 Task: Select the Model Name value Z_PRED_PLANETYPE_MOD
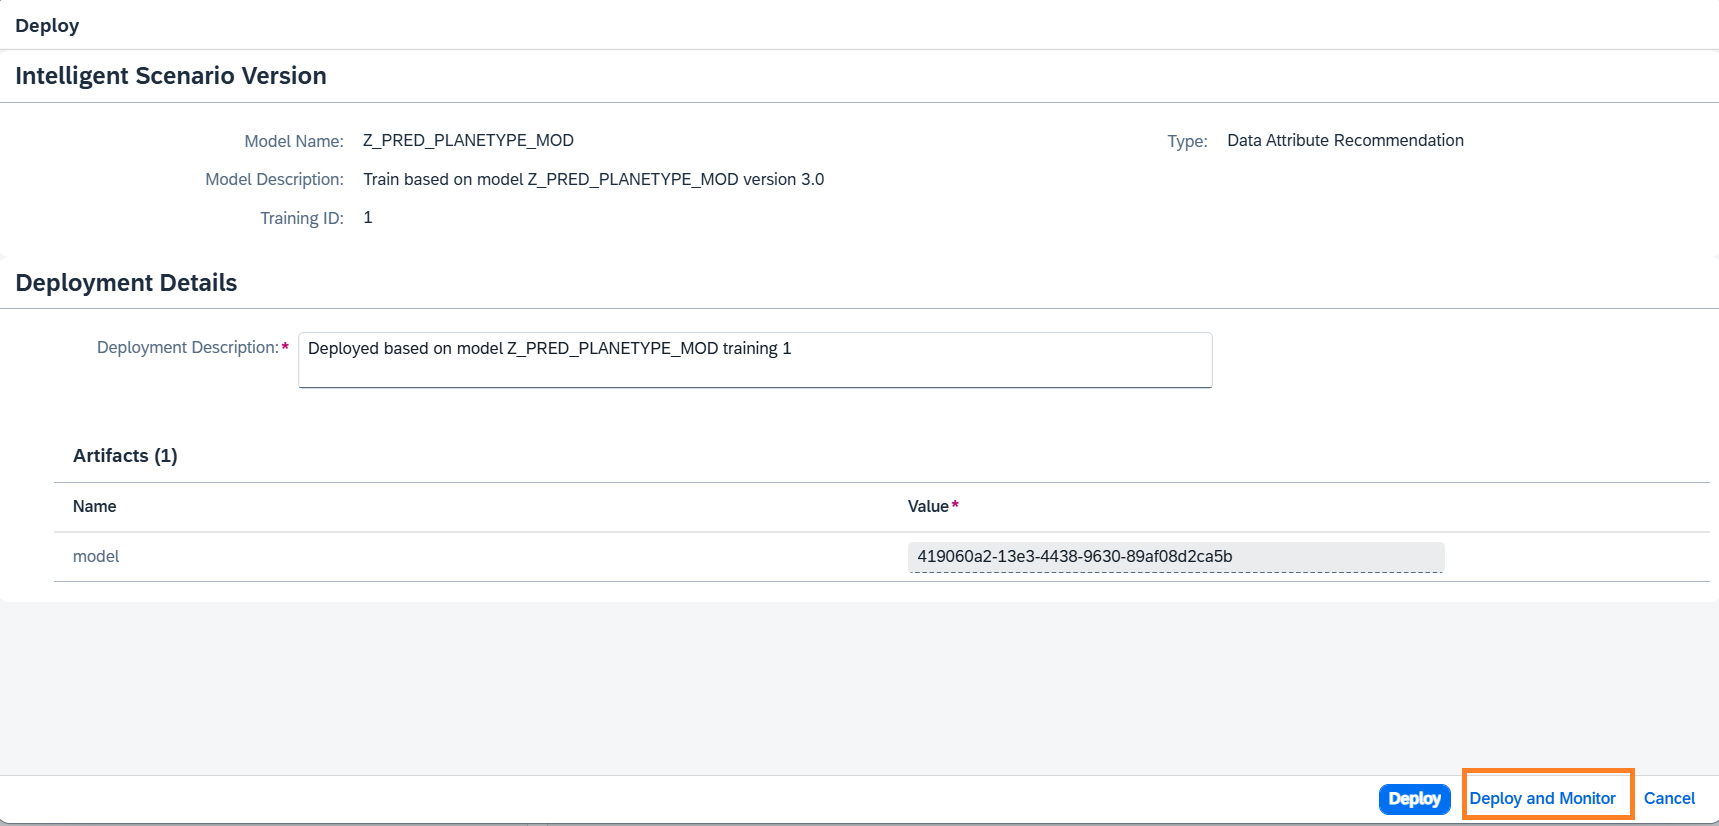pos(468,140)
